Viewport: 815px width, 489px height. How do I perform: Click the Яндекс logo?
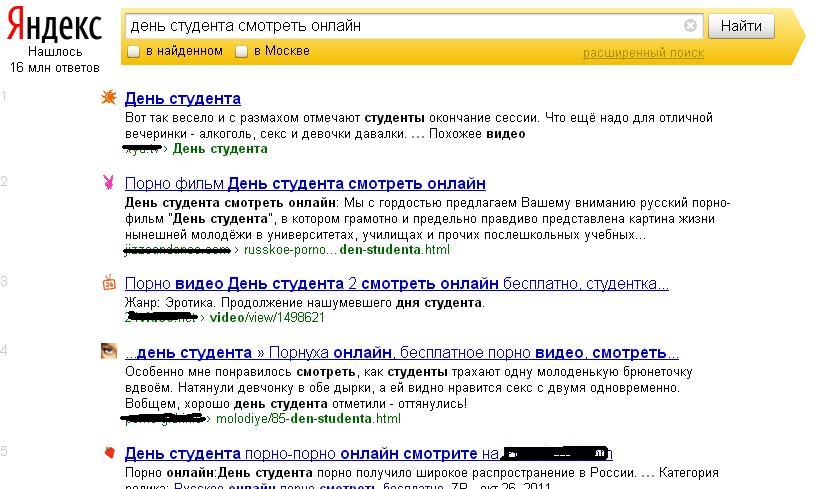point(54,25)
